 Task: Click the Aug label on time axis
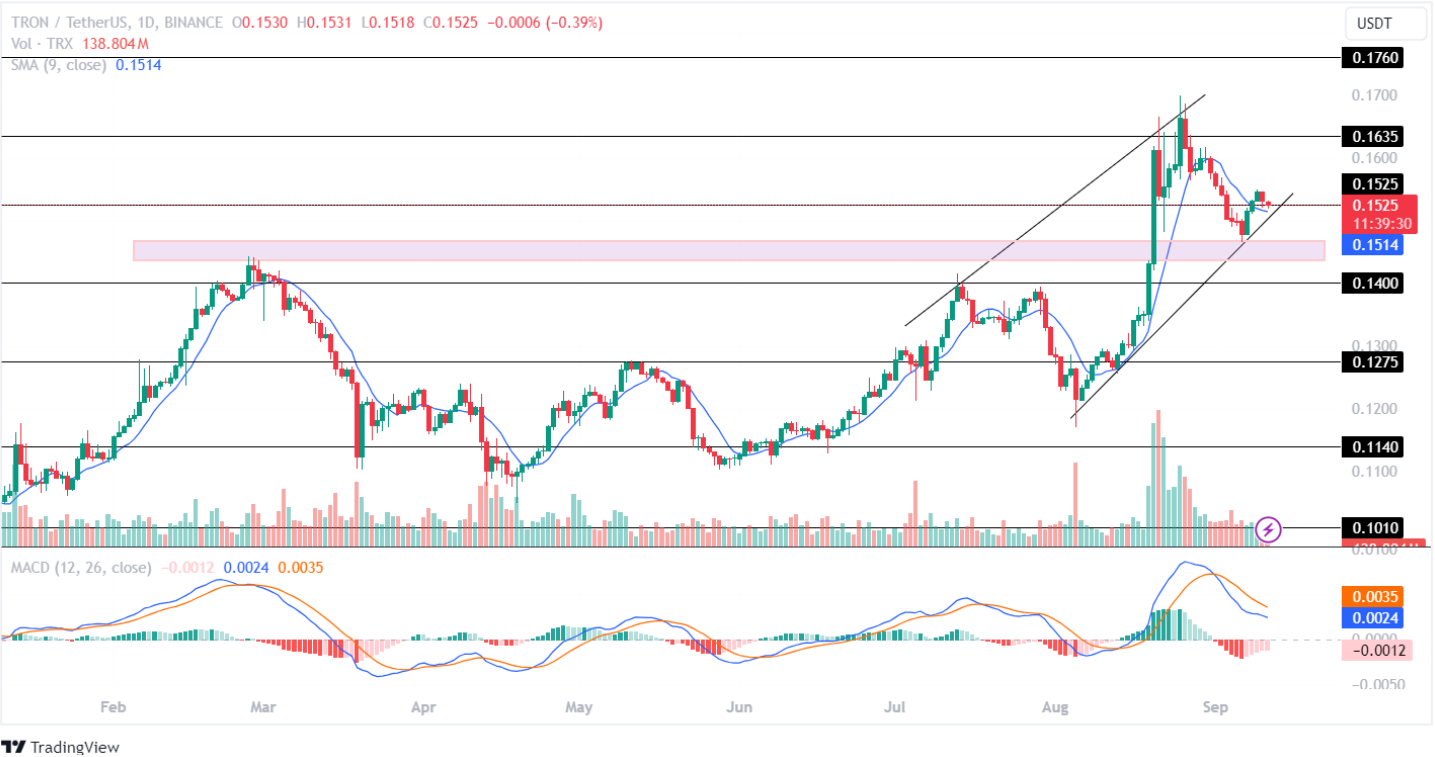[1055, 708]
